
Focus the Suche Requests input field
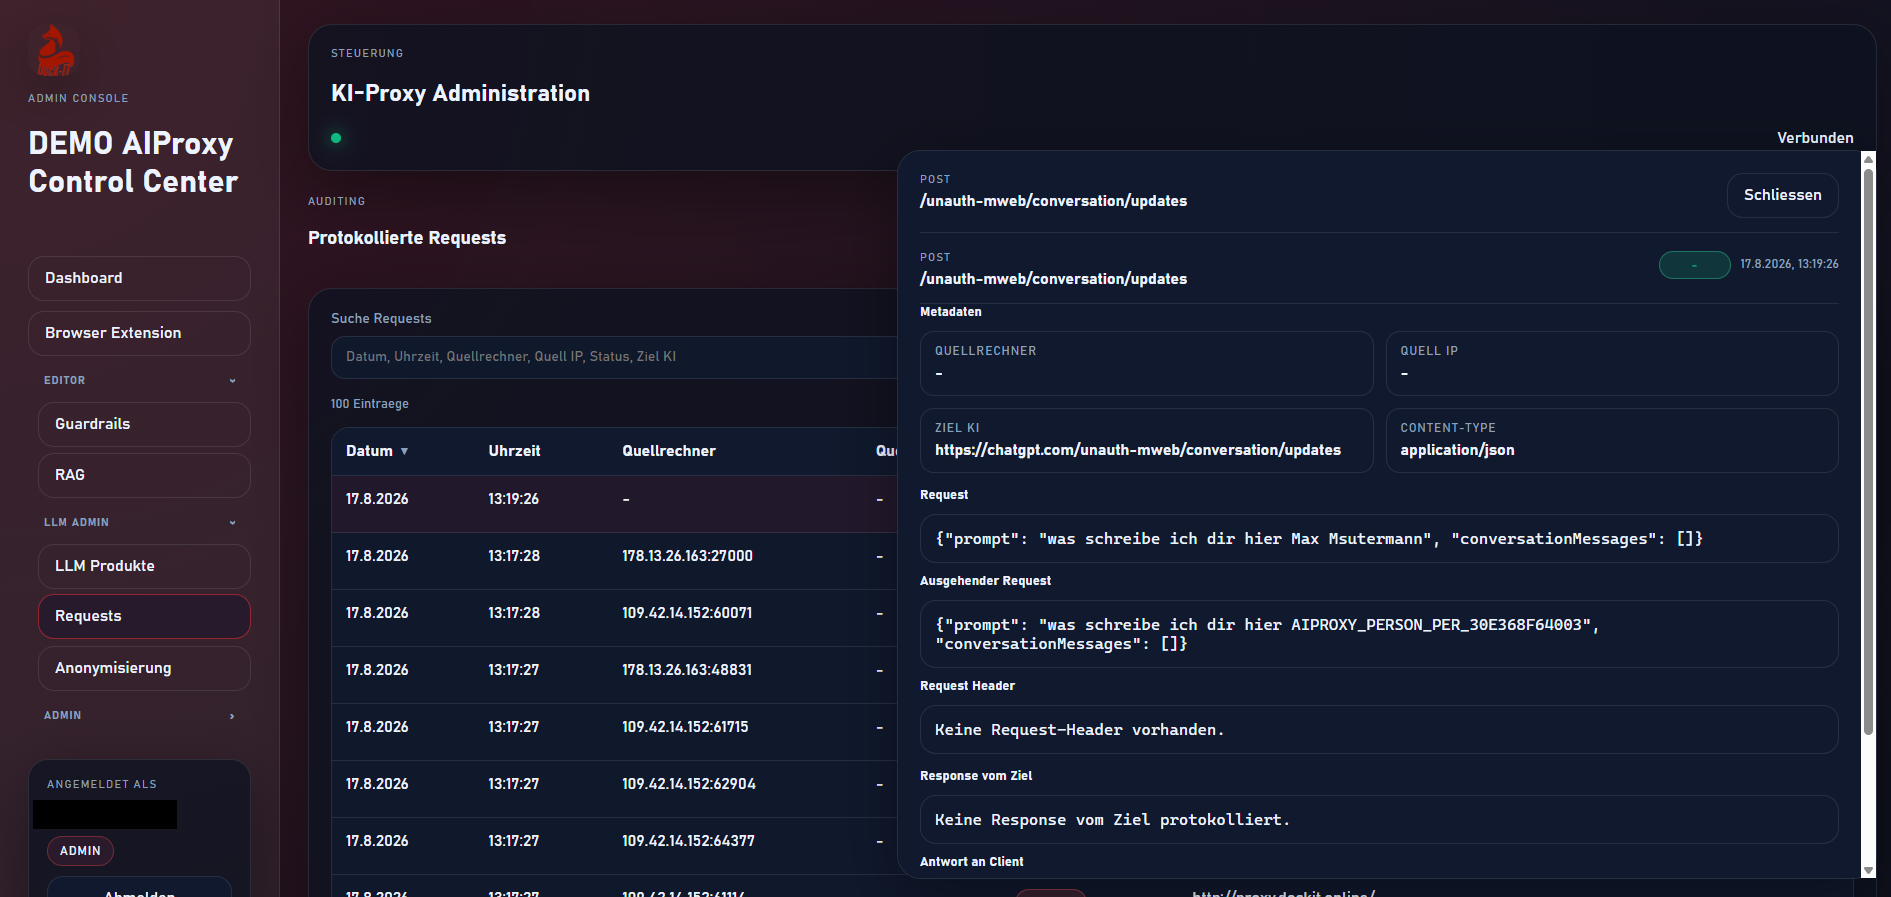click(614, 357)
